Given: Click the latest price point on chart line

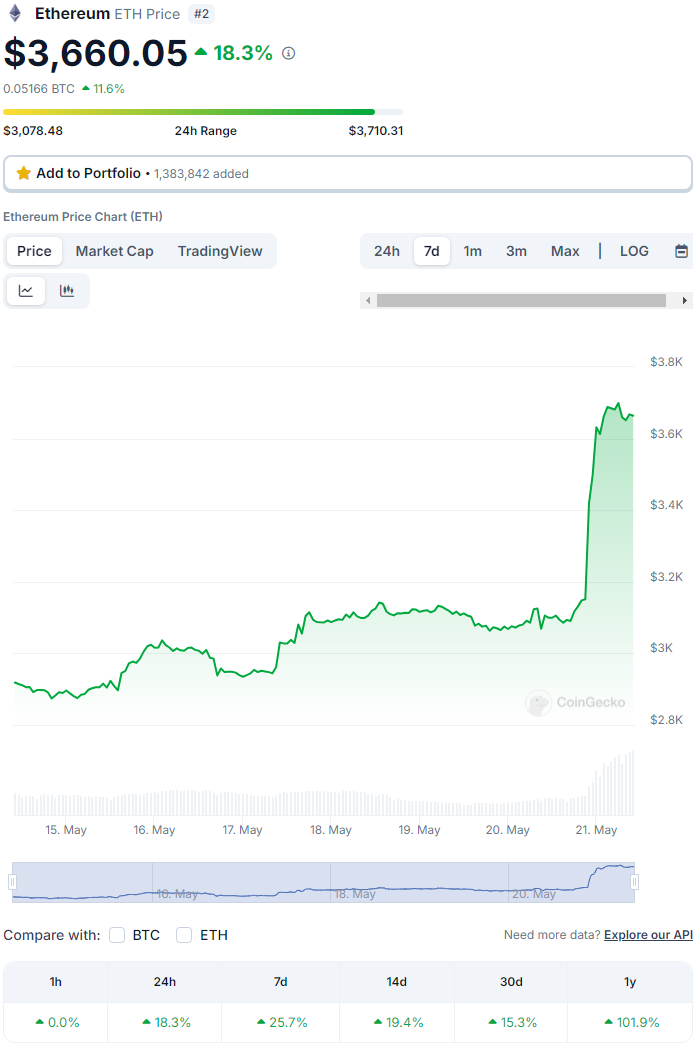Looking at the screenshot, I should coord(632,416).
